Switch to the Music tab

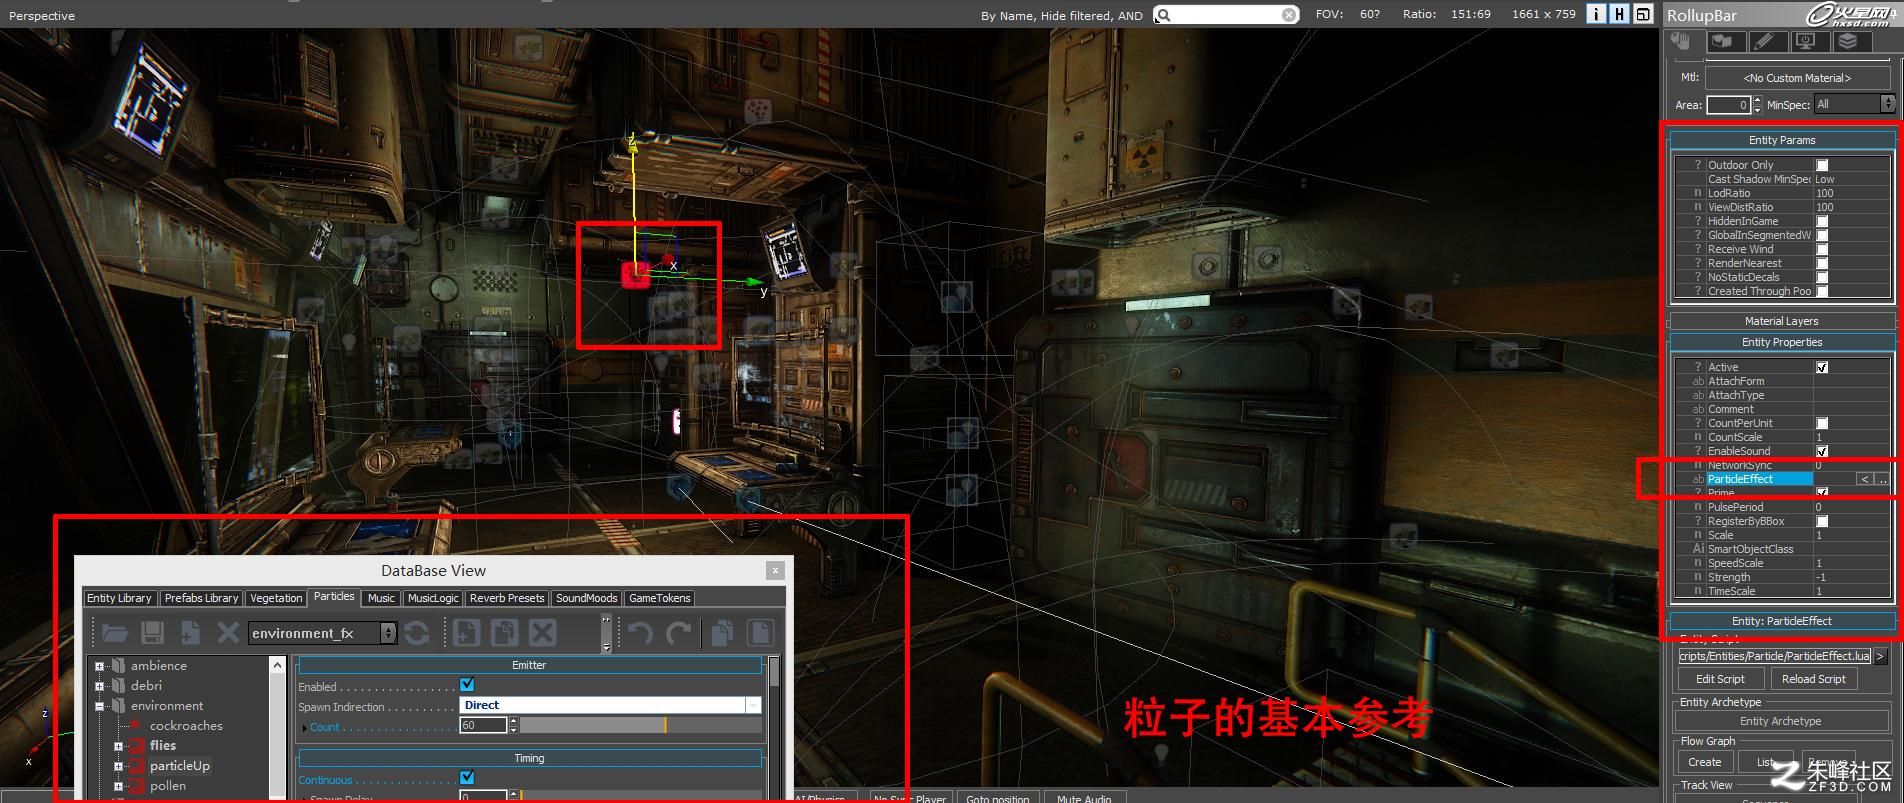click(x=381, y=598)
